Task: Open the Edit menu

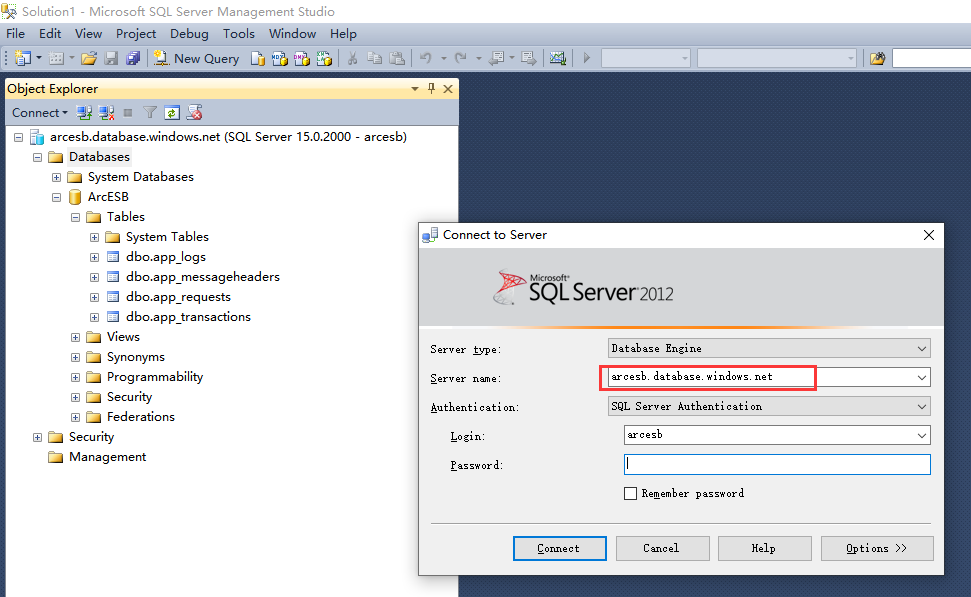Action: (x=50, y=34)
